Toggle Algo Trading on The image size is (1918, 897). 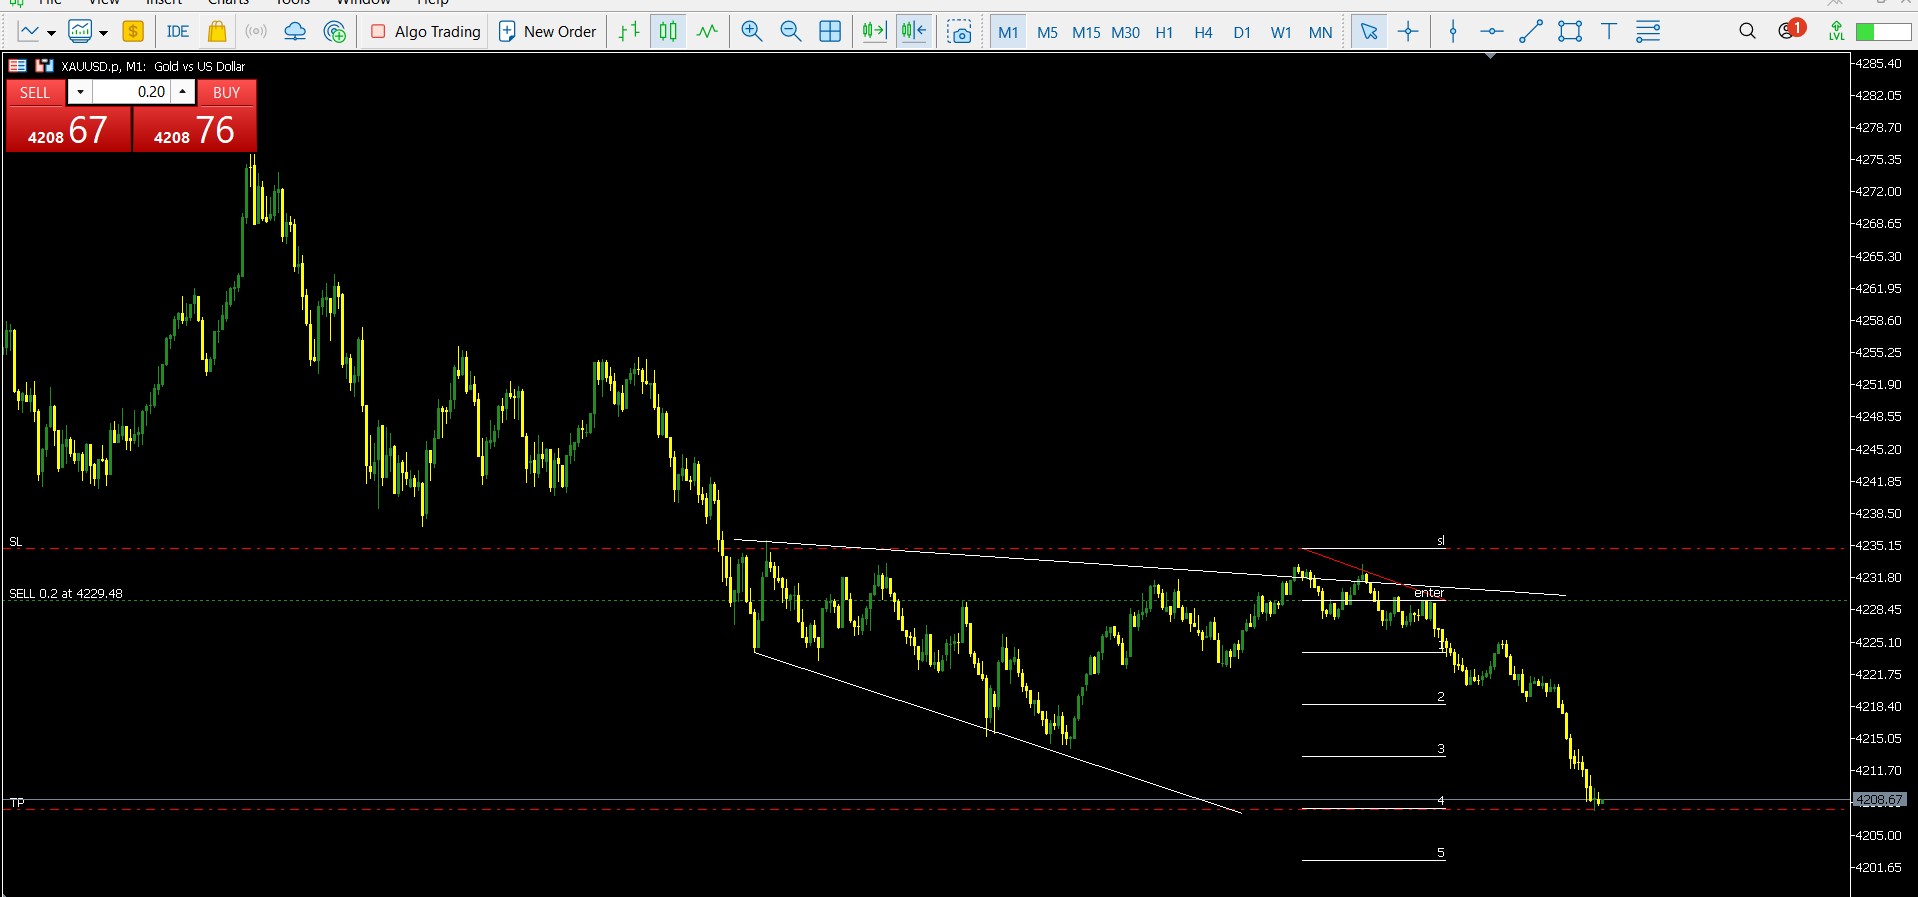pos(426,32)
